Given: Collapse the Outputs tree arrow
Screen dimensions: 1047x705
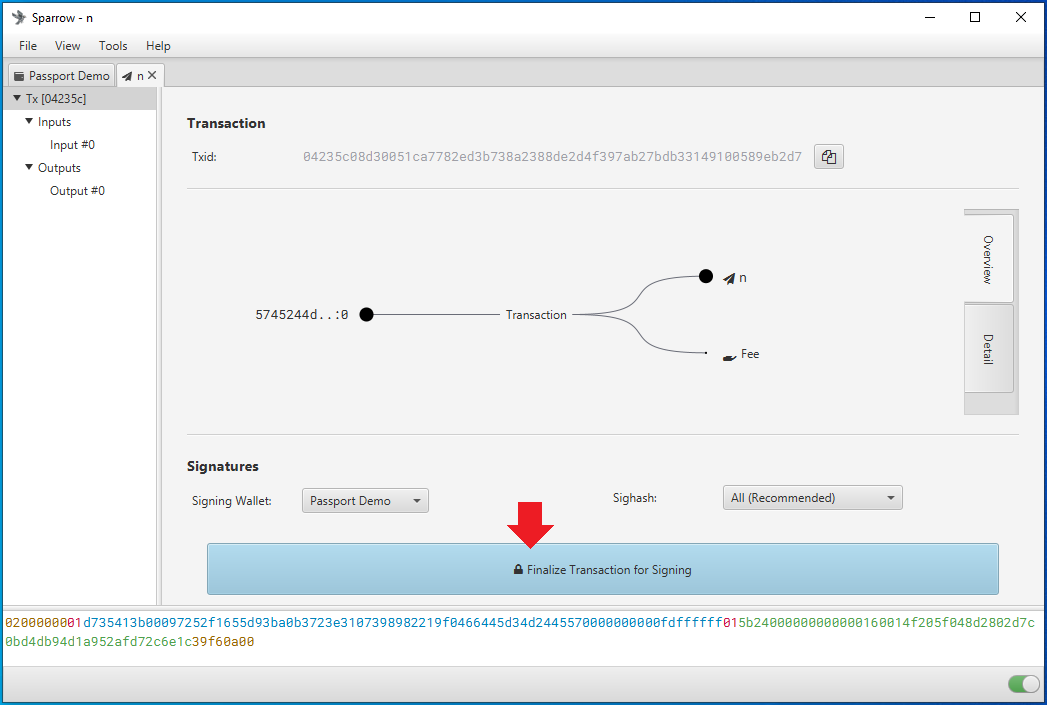Looking at the screenshot, I should (x=29, y=167).
